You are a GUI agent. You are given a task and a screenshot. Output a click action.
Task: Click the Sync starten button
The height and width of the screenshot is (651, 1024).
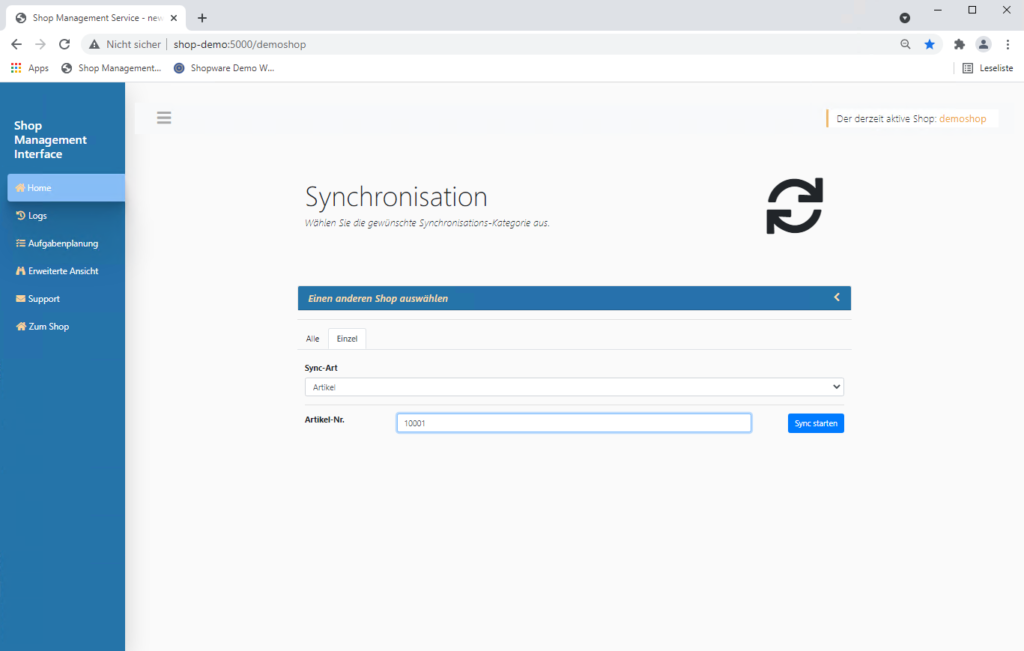point(816,423)
